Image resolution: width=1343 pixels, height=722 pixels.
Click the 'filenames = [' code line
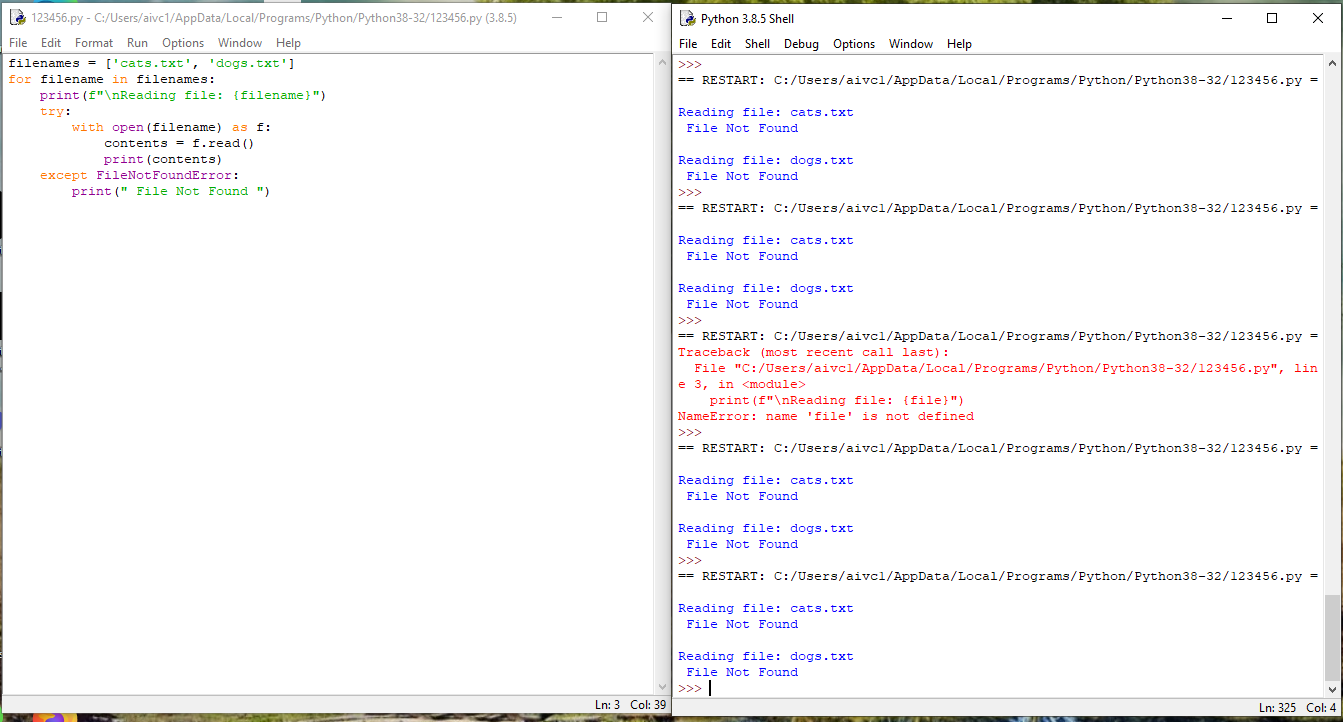tap(151, 63)
